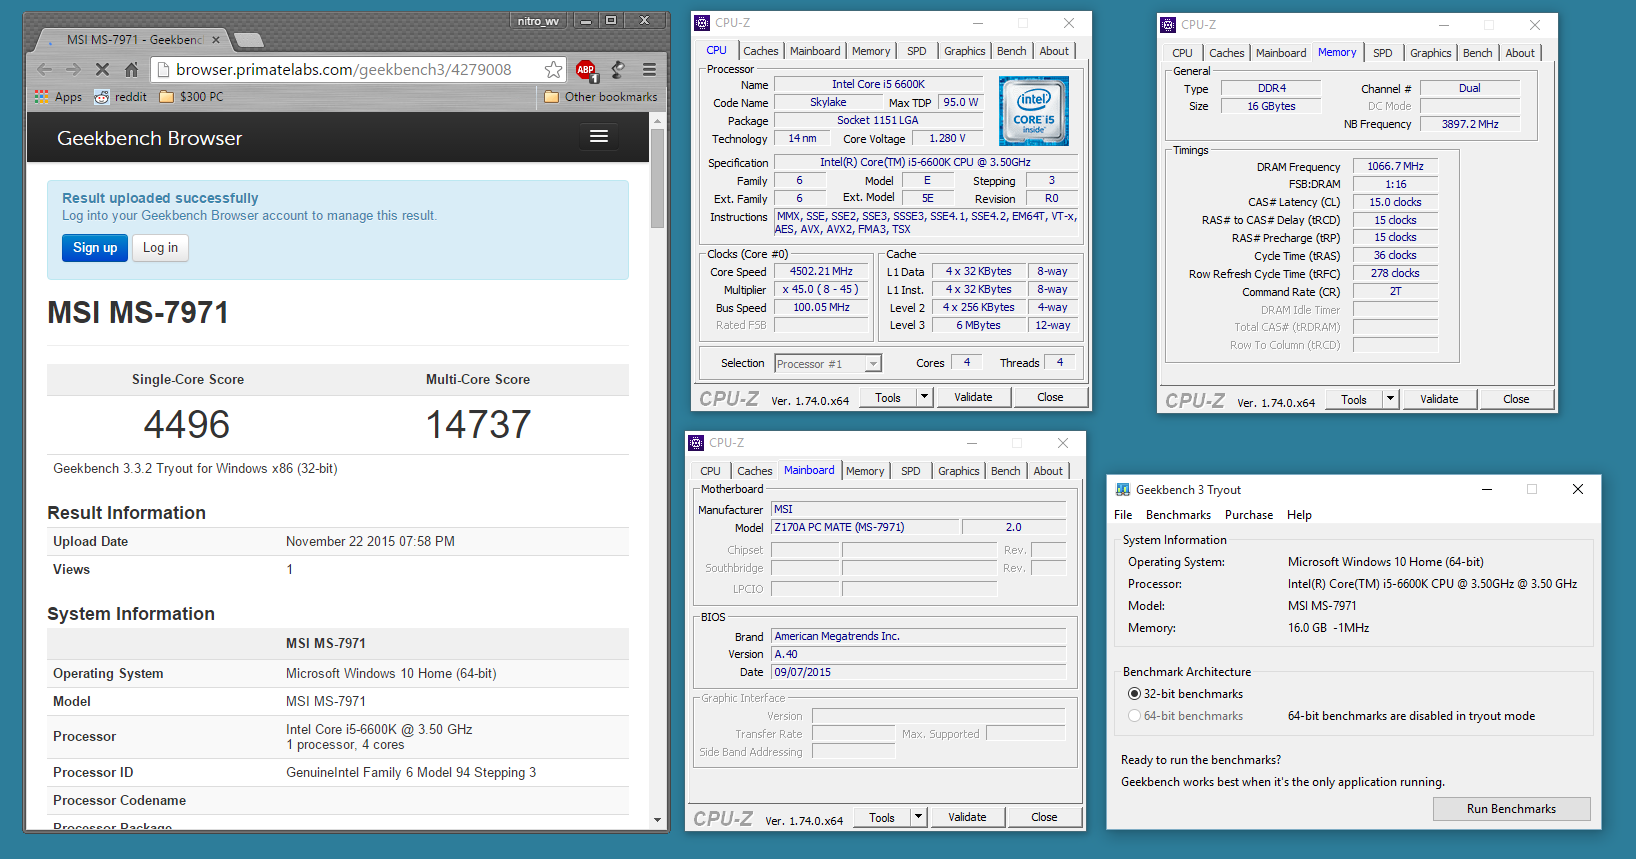Toggle Geekbench Browser navigation menu

tap(599, 136)
